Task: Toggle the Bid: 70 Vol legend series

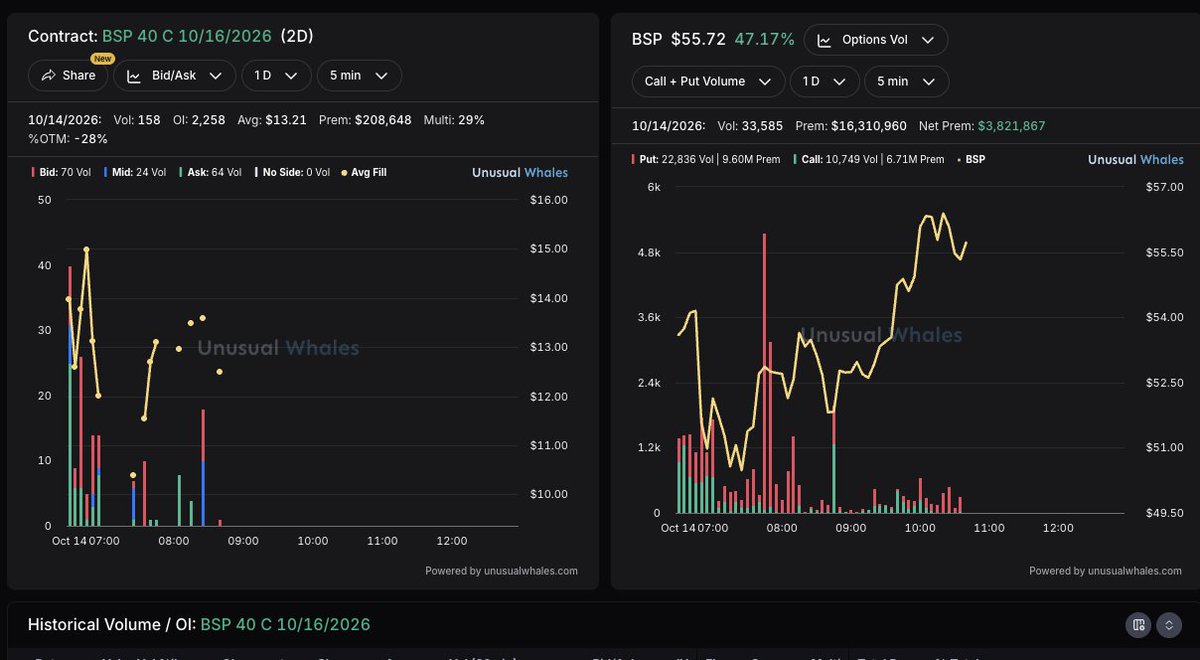Action: point(62,172)
